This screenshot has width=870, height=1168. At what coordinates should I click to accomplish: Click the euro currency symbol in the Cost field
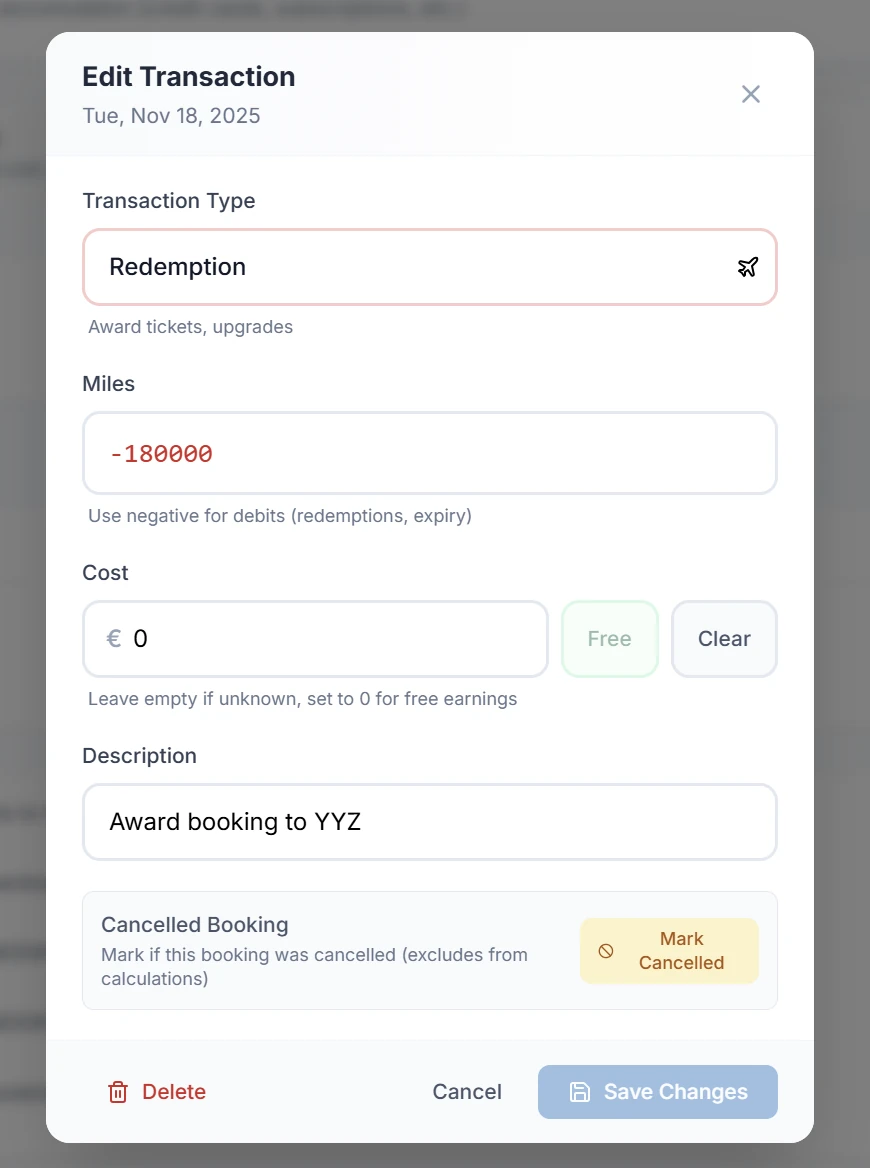[x=113, y=639]
